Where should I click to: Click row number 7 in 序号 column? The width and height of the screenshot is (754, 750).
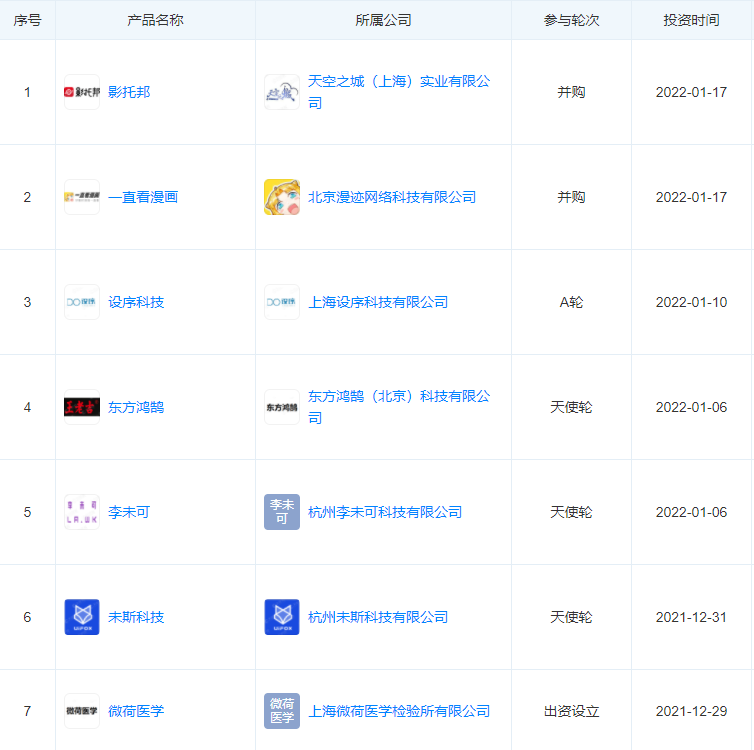pos(27,711)
